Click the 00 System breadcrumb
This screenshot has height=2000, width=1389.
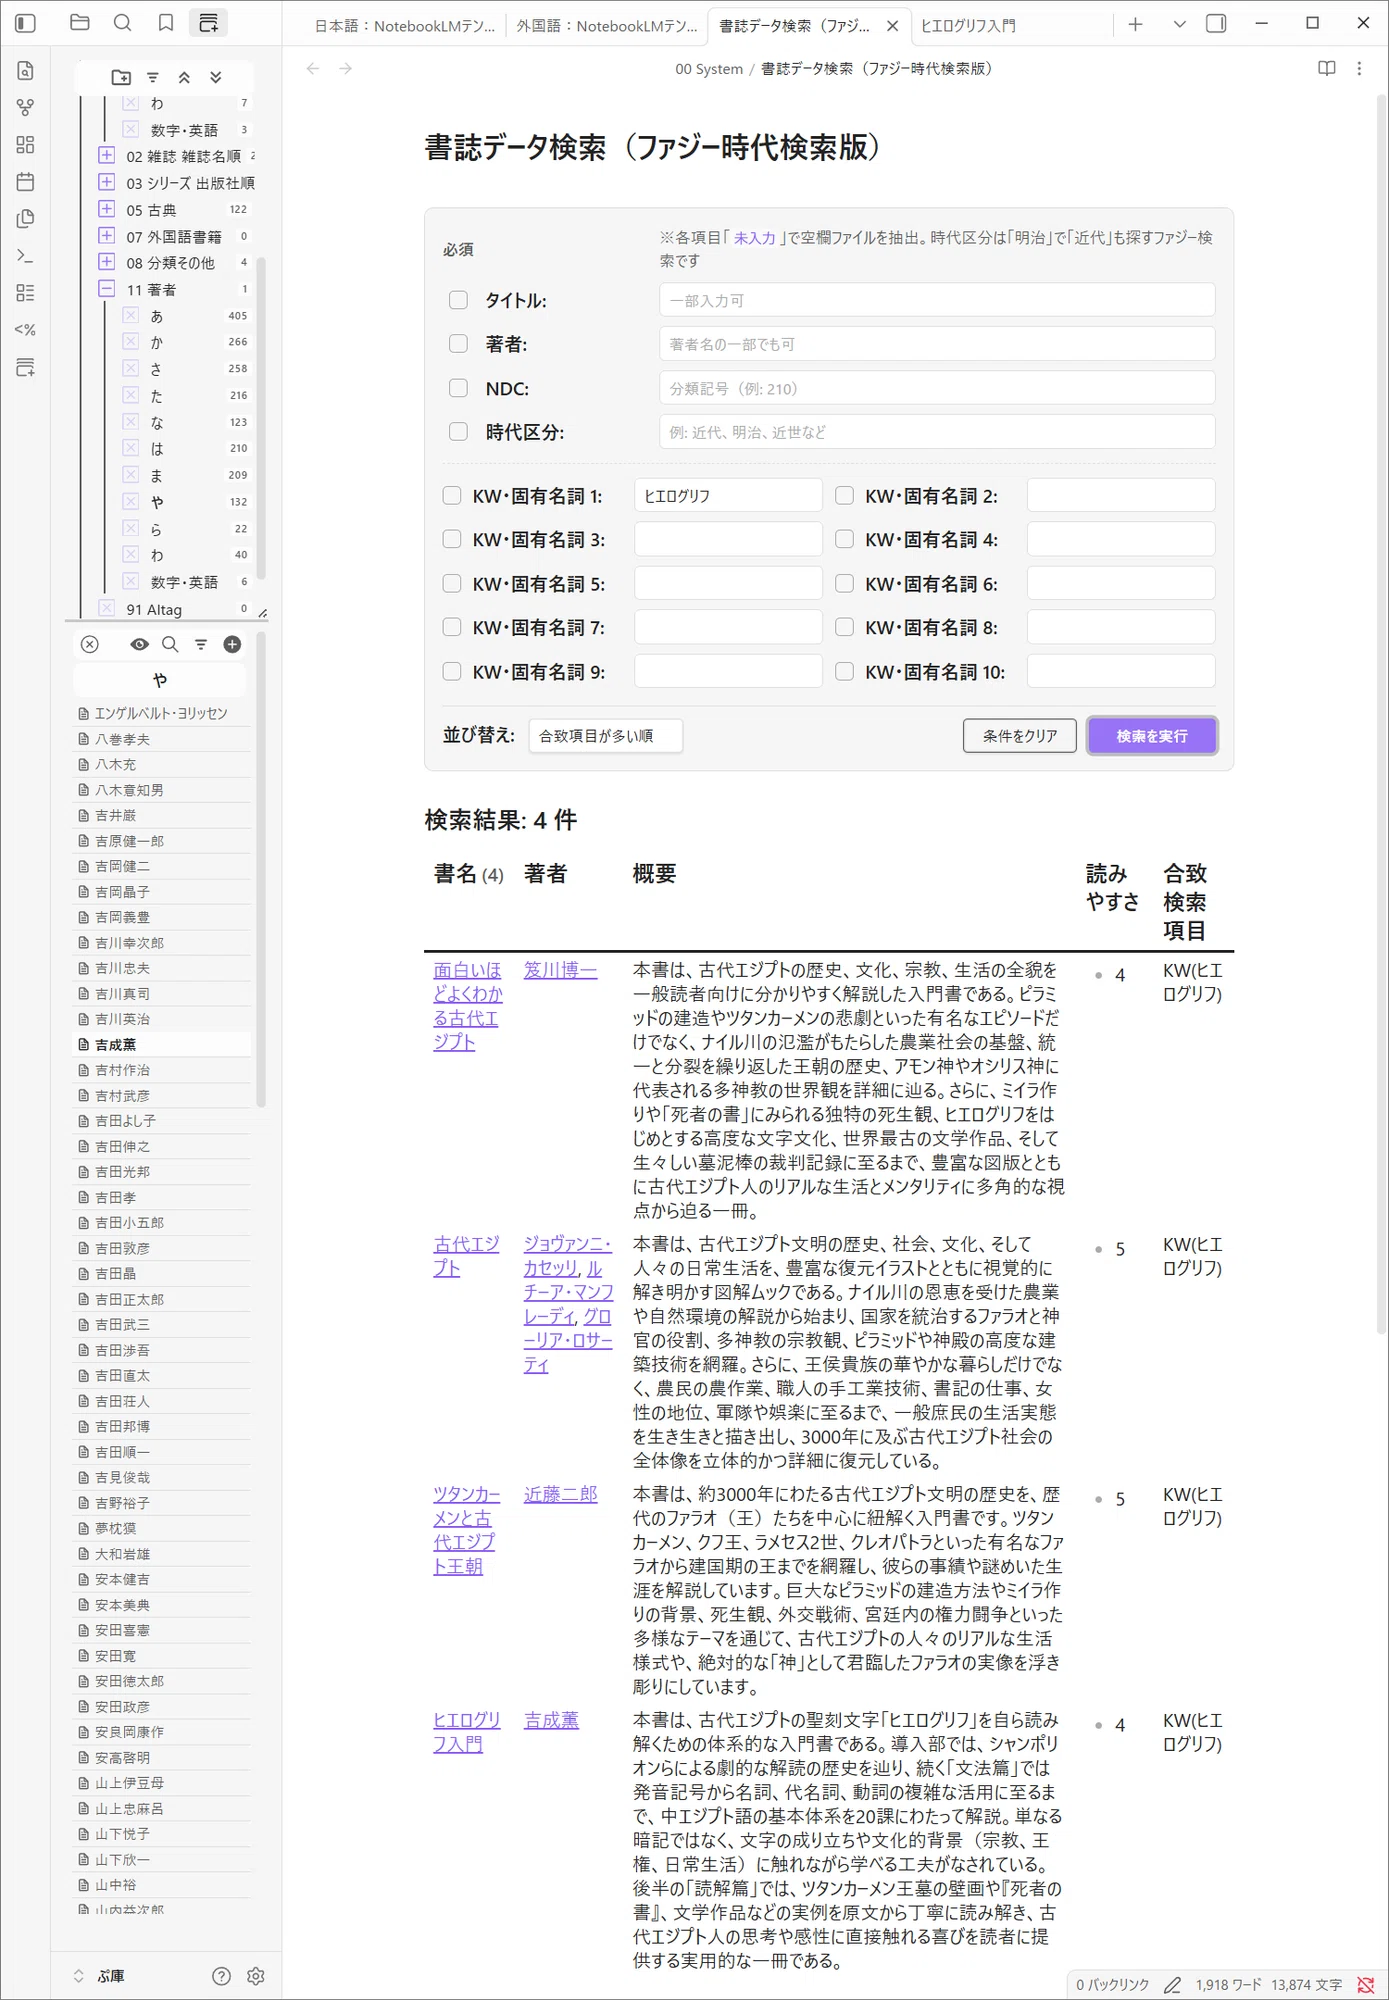point(709,69)
